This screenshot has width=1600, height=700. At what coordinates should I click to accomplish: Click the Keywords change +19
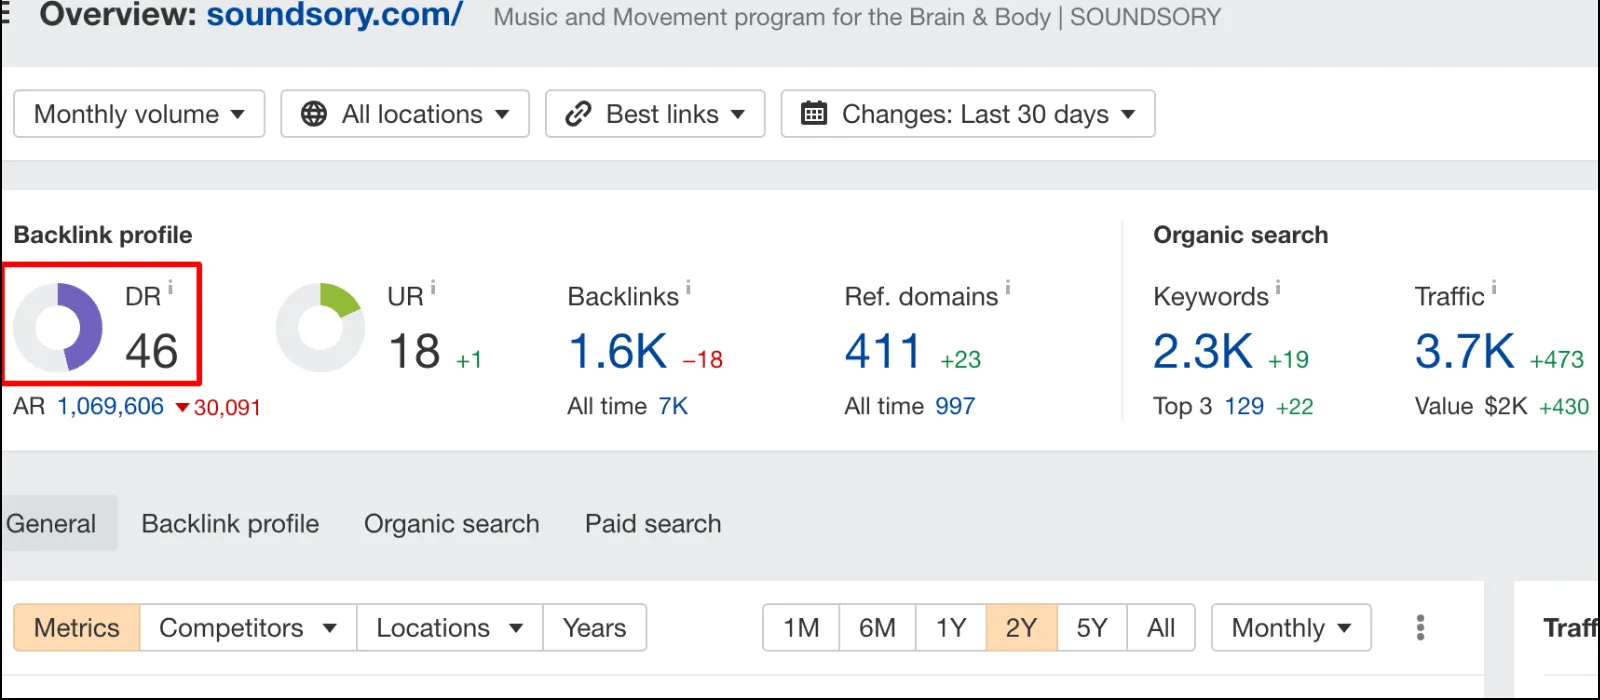[x=1289, y=360]
